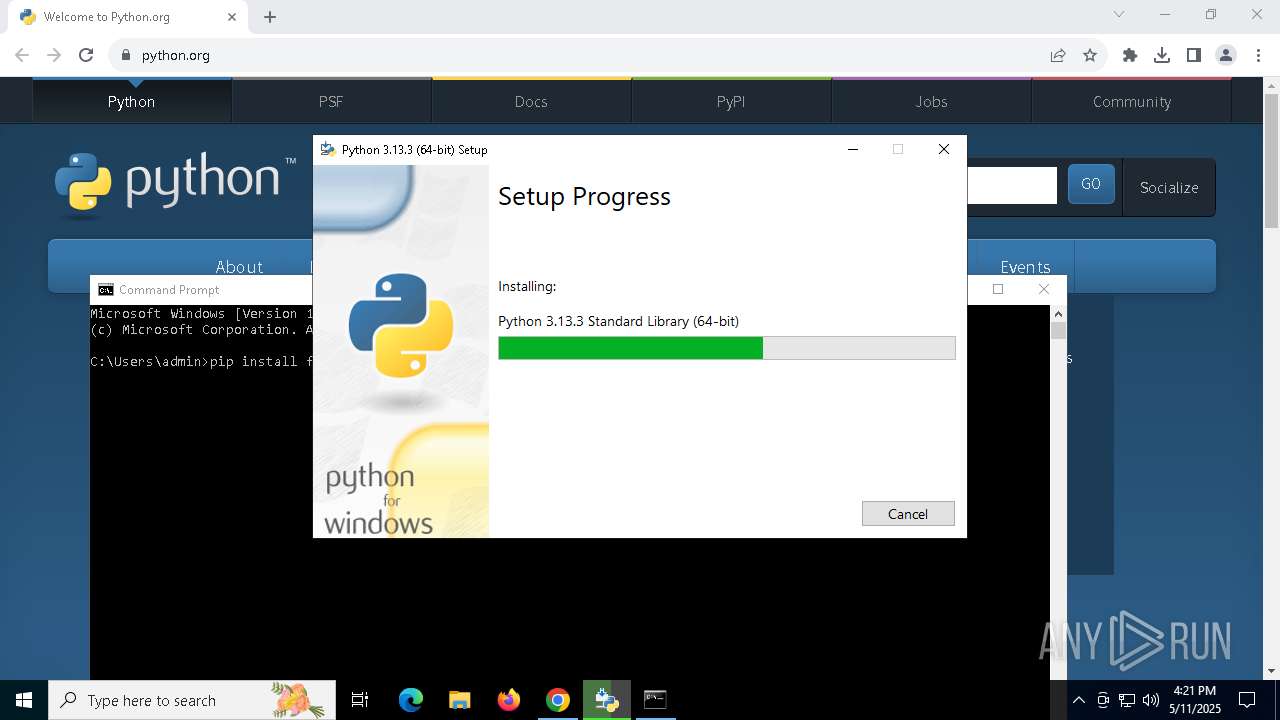Switch to Chrome on the taskbar
1280x720 pixels.
pos(558,700)
